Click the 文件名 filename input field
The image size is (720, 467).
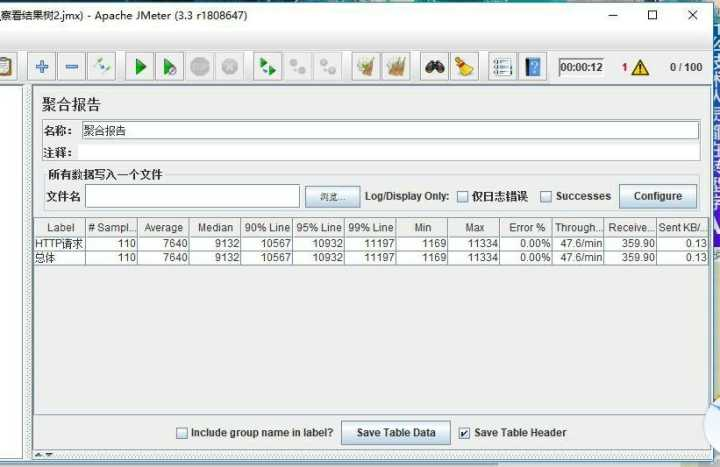tap(192, 197)
